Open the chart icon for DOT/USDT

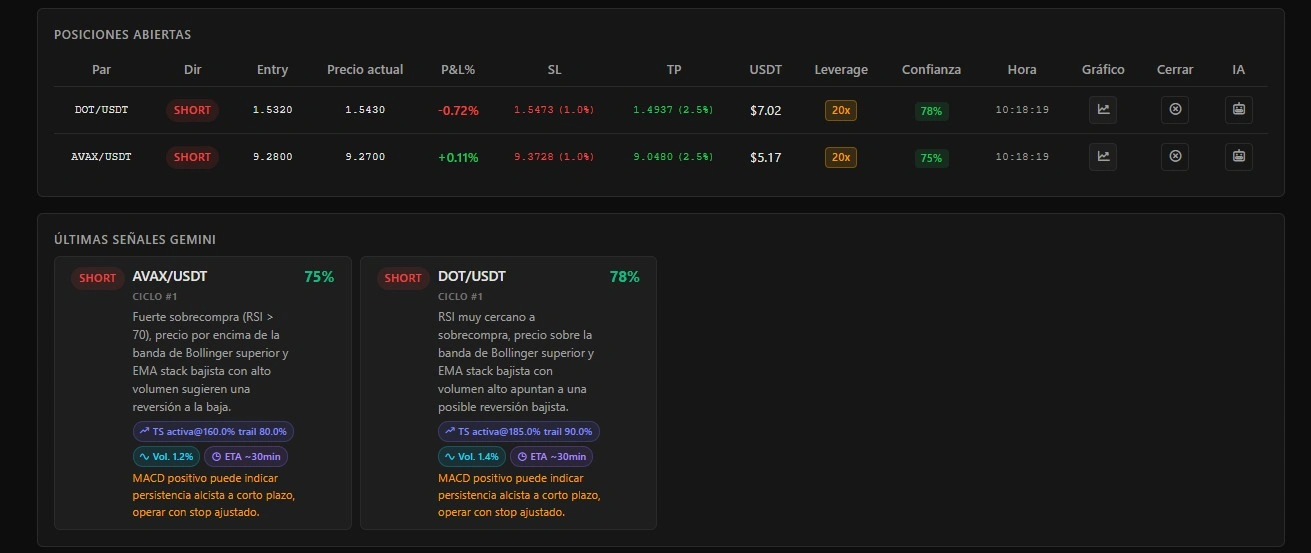point(1103,110)
